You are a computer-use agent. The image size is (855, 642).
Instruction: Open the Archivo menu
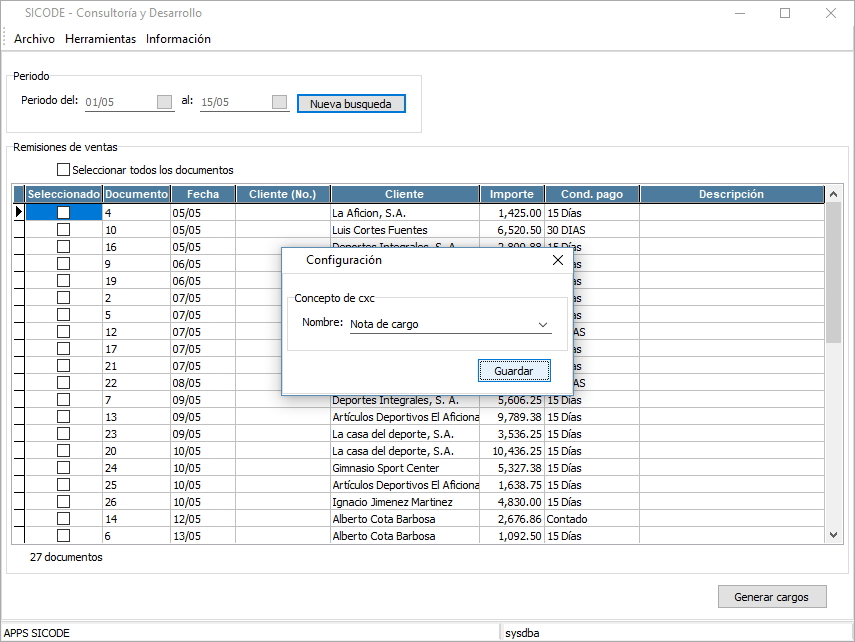pos(35,39)
